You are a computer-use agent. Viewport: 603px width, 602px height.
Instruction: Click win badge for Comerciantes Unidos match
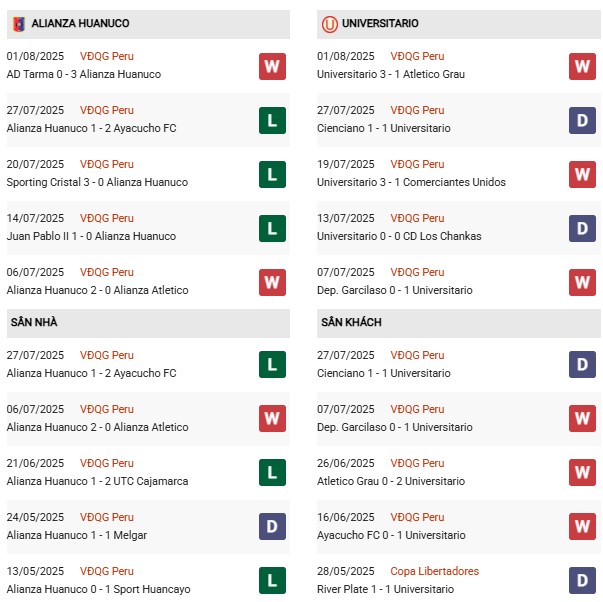pyautogui.click(x=583, y=174)
